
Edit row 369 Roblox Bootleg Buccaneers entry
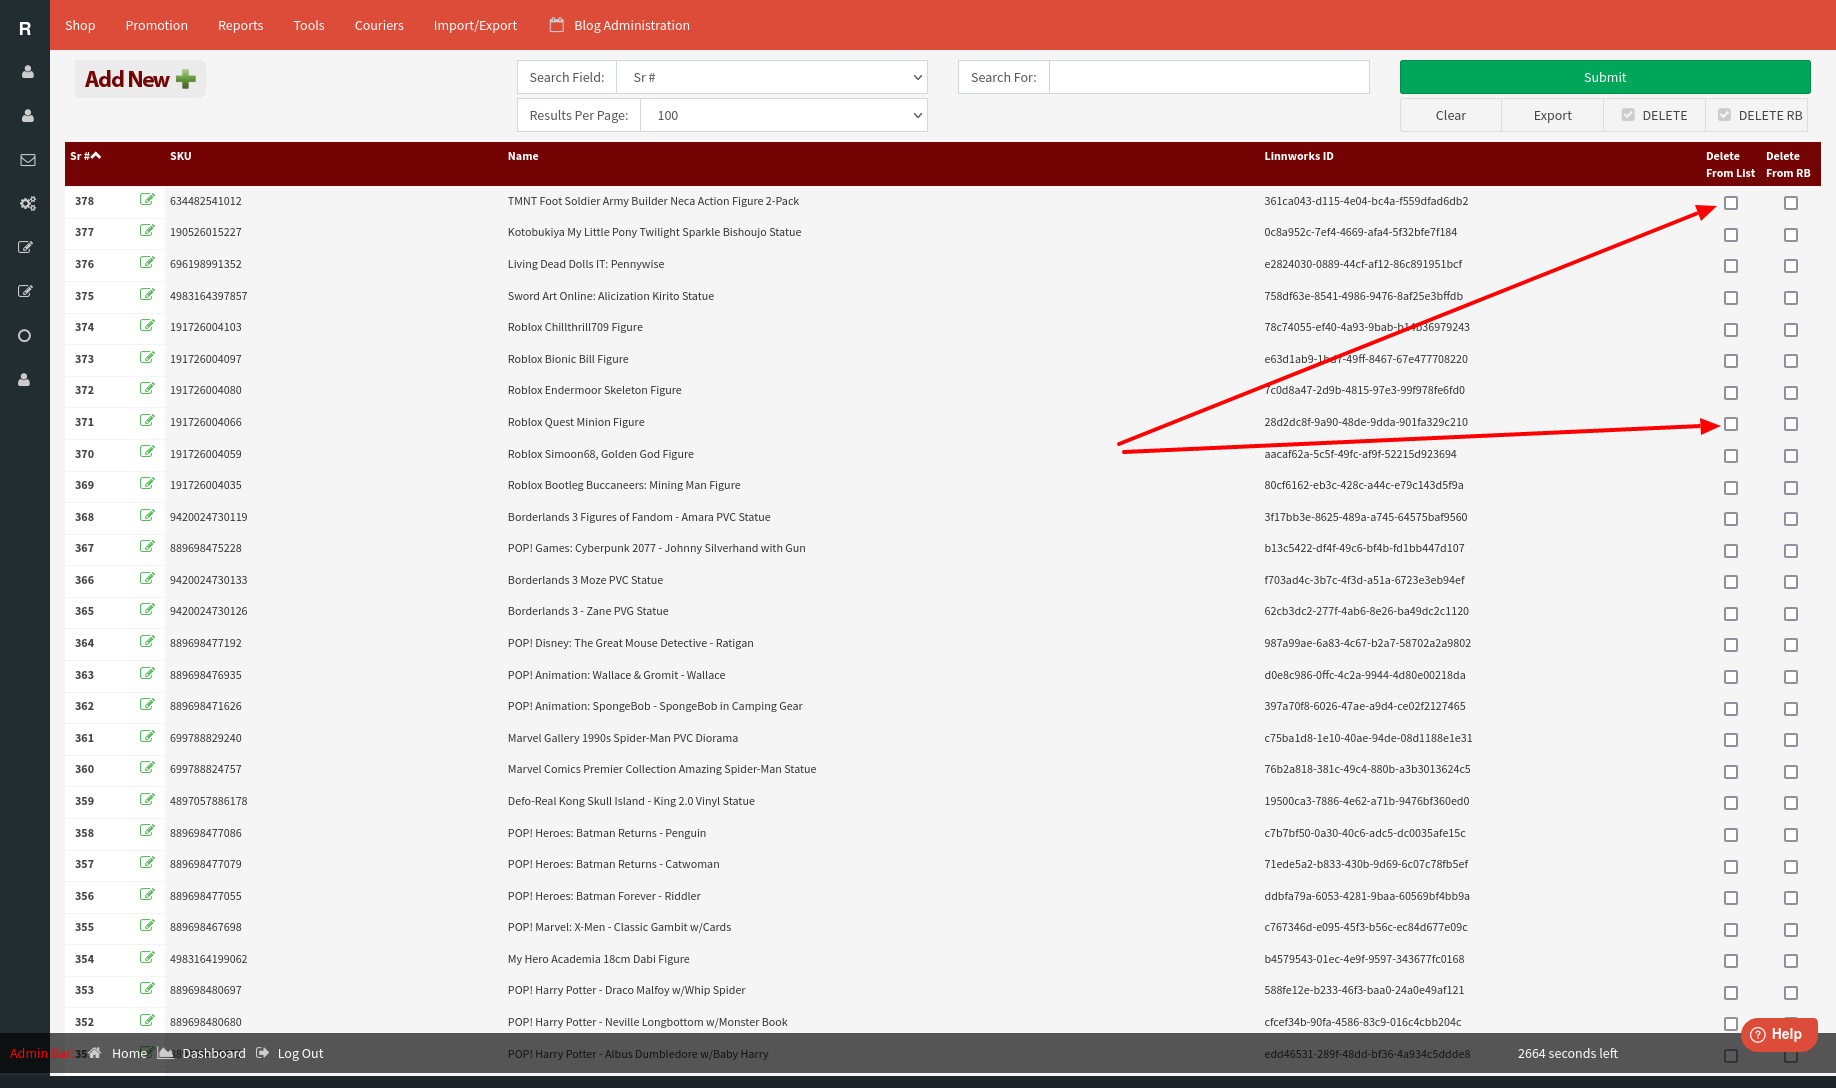[147, 483]
